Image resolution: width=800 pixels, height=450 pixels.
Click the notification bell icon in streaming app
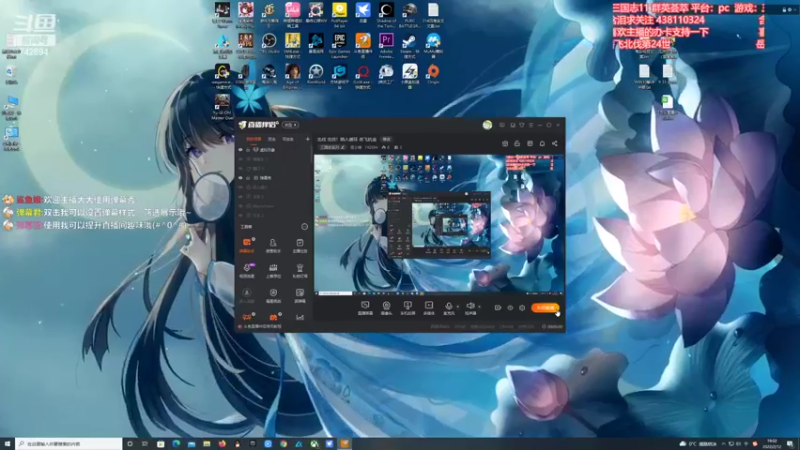[542, 144]
